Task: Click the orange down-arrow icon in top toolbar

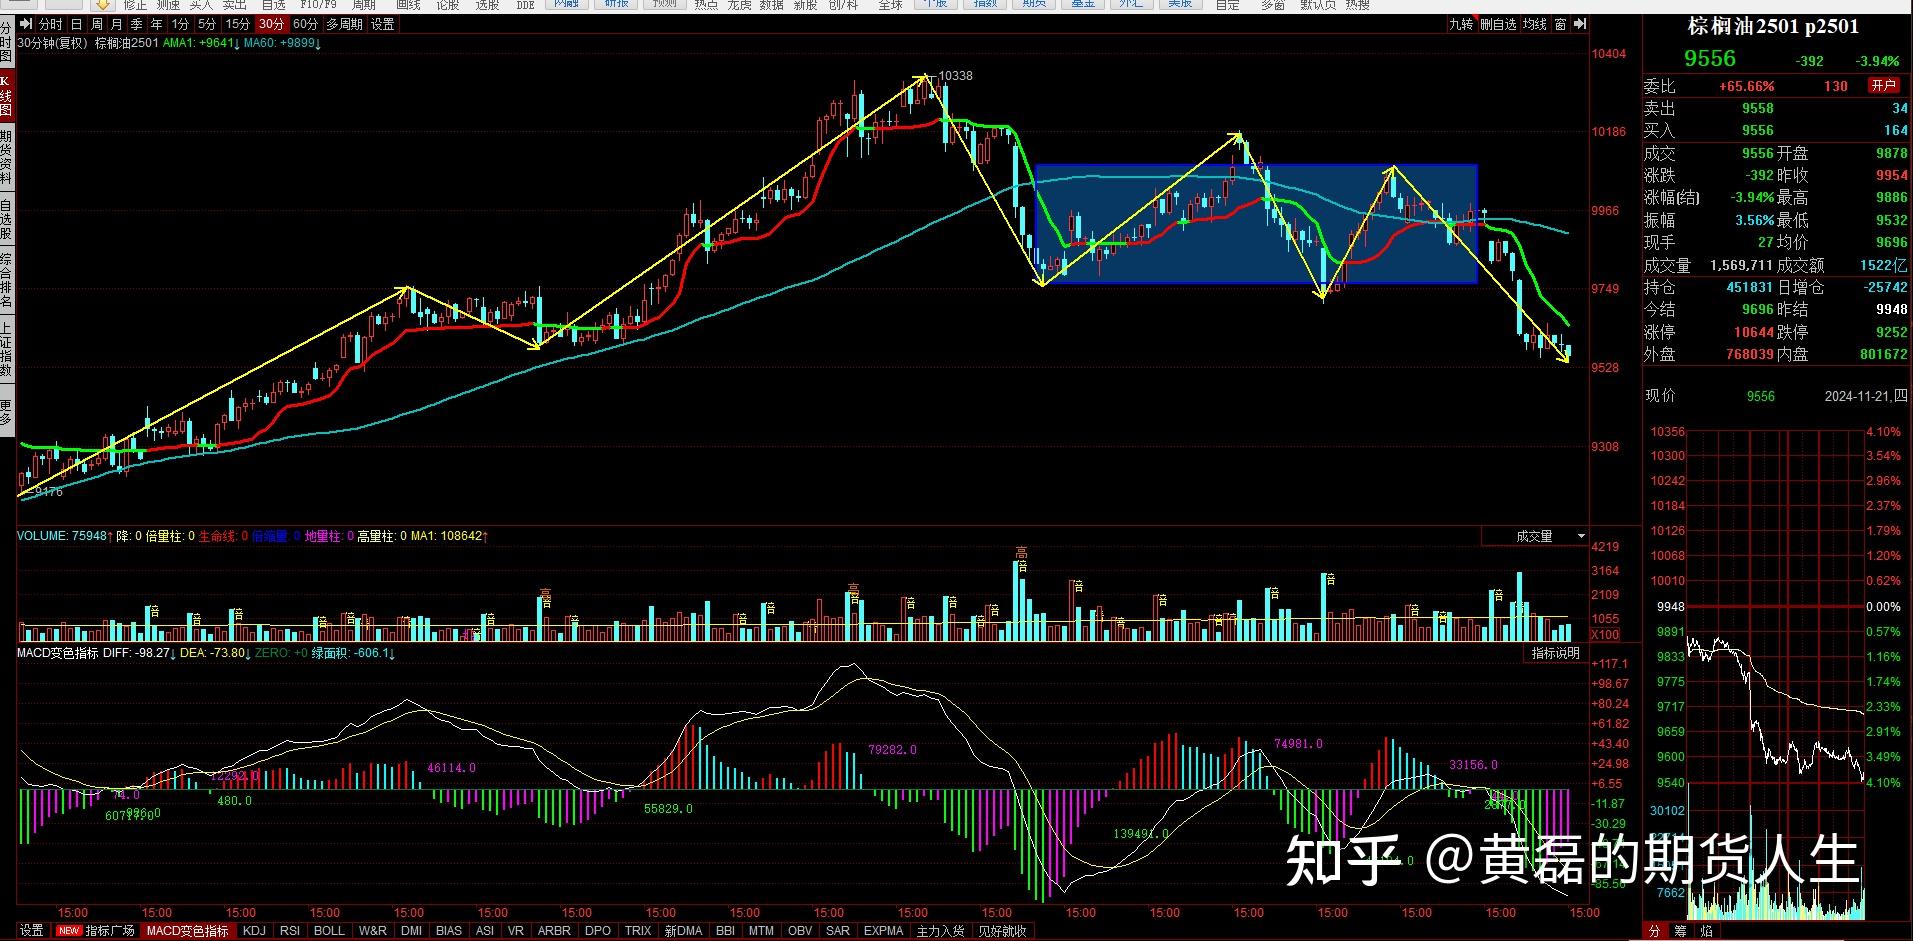Action: [103, 5]
